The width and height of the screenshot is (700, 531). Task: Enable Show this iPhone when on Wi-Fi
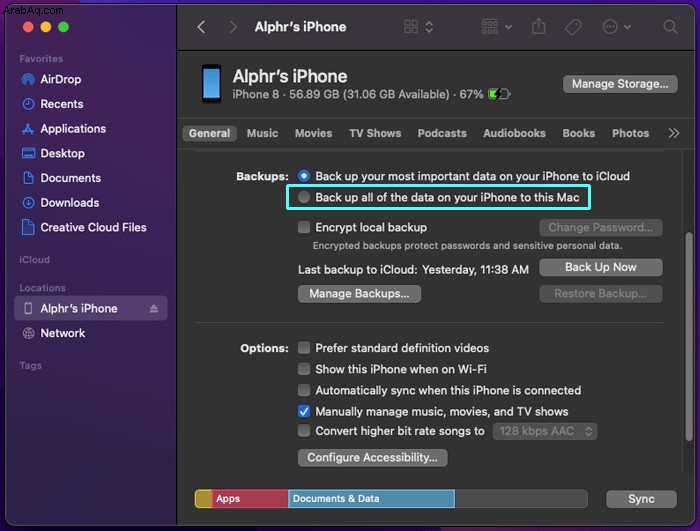304,369
